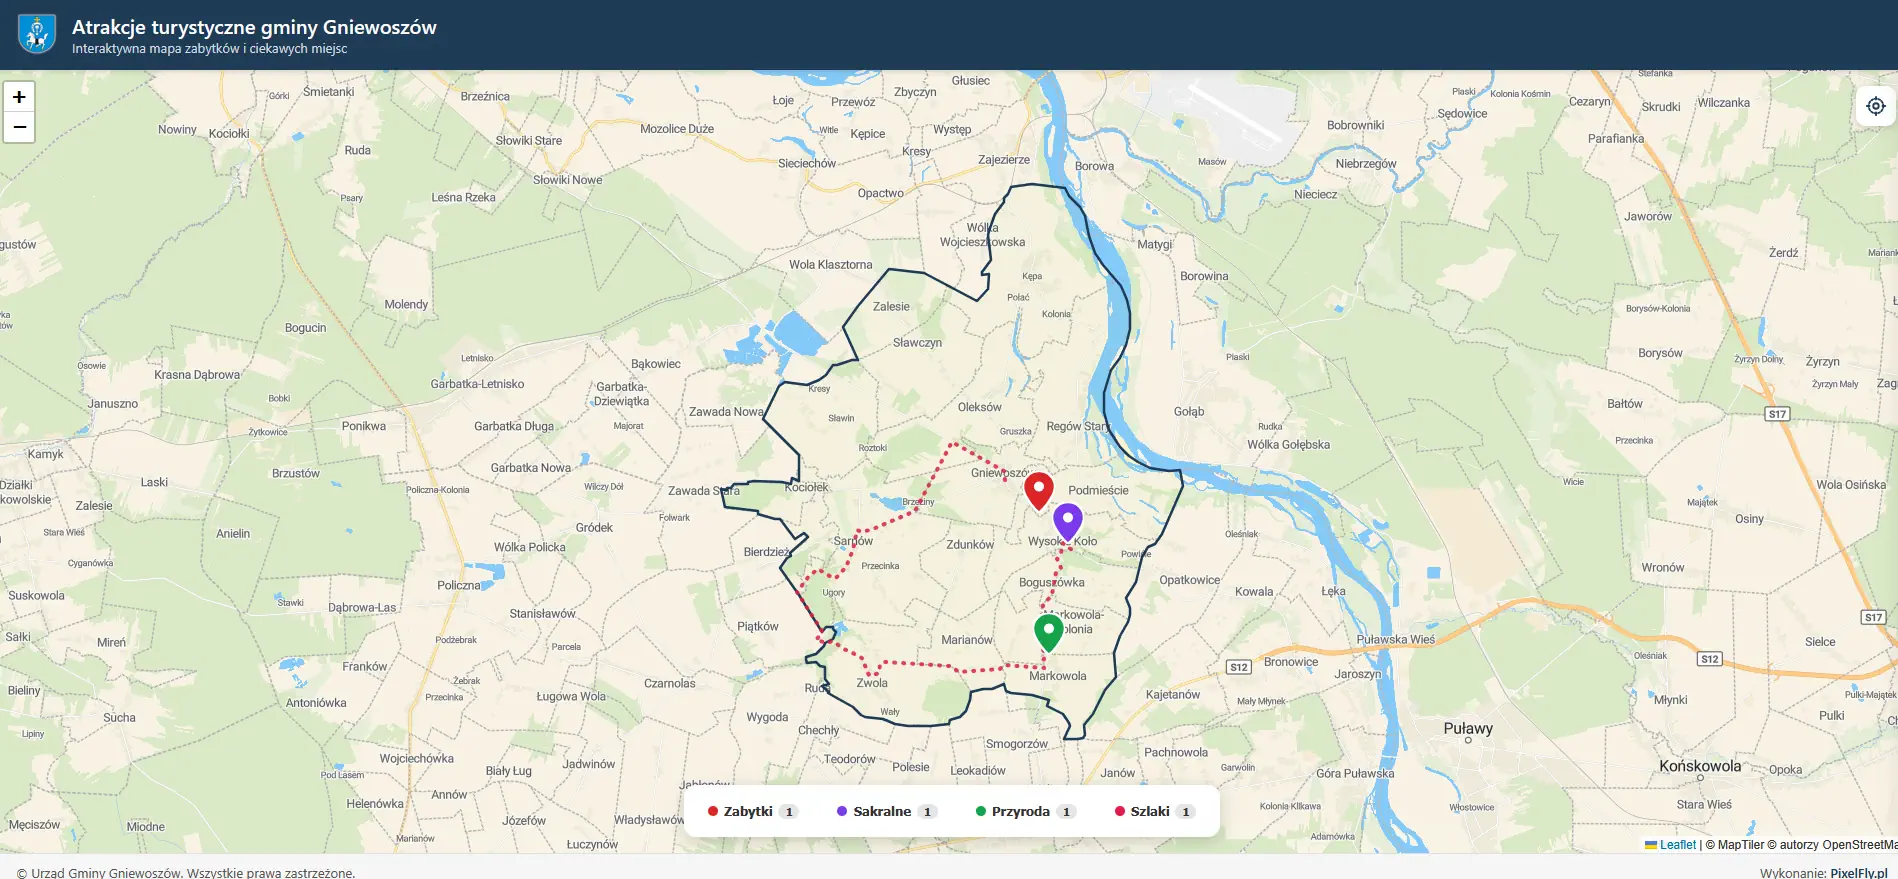Click the Regów Stary label
This screenshot has width=1898, height=879.
[x=1078, y=426]
